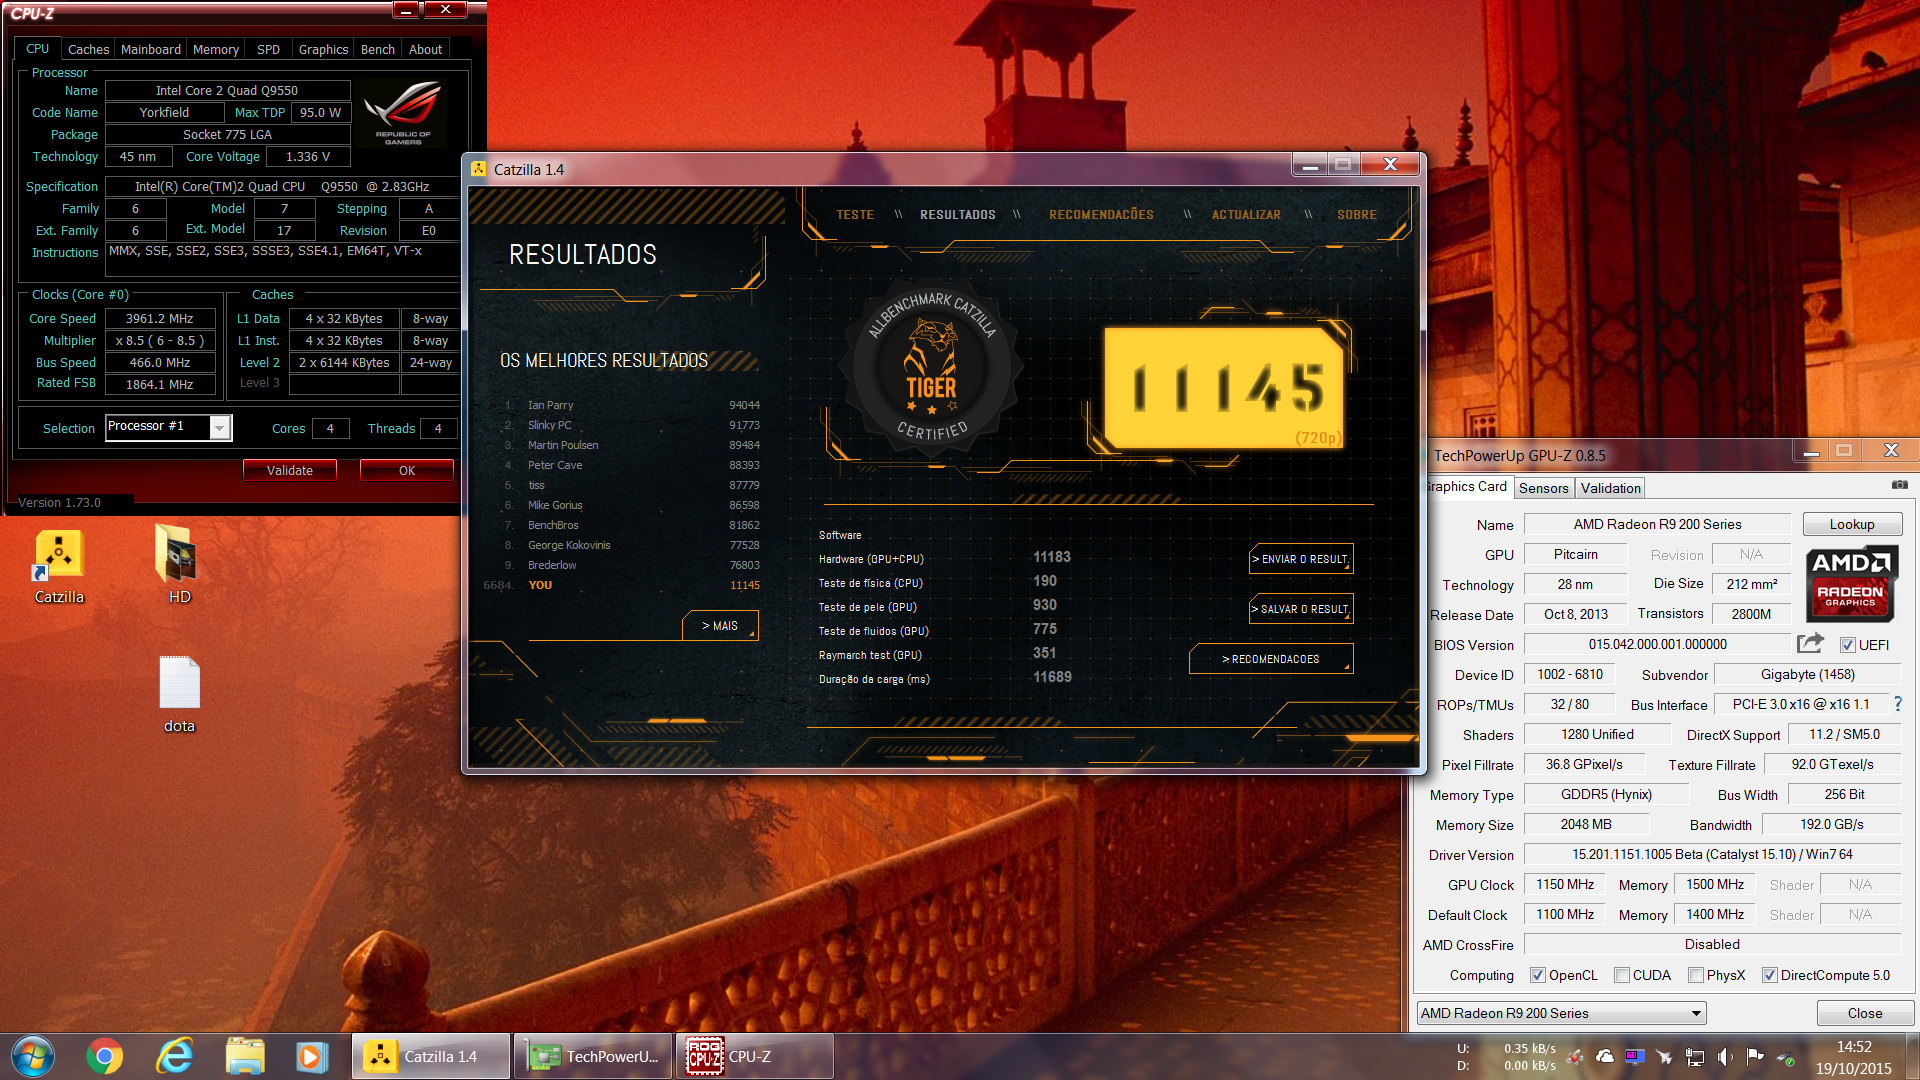Click the > RECOMENDACOES button below results
The width and height of the screenshot is (1920, 1080).
coord(1270,659)
